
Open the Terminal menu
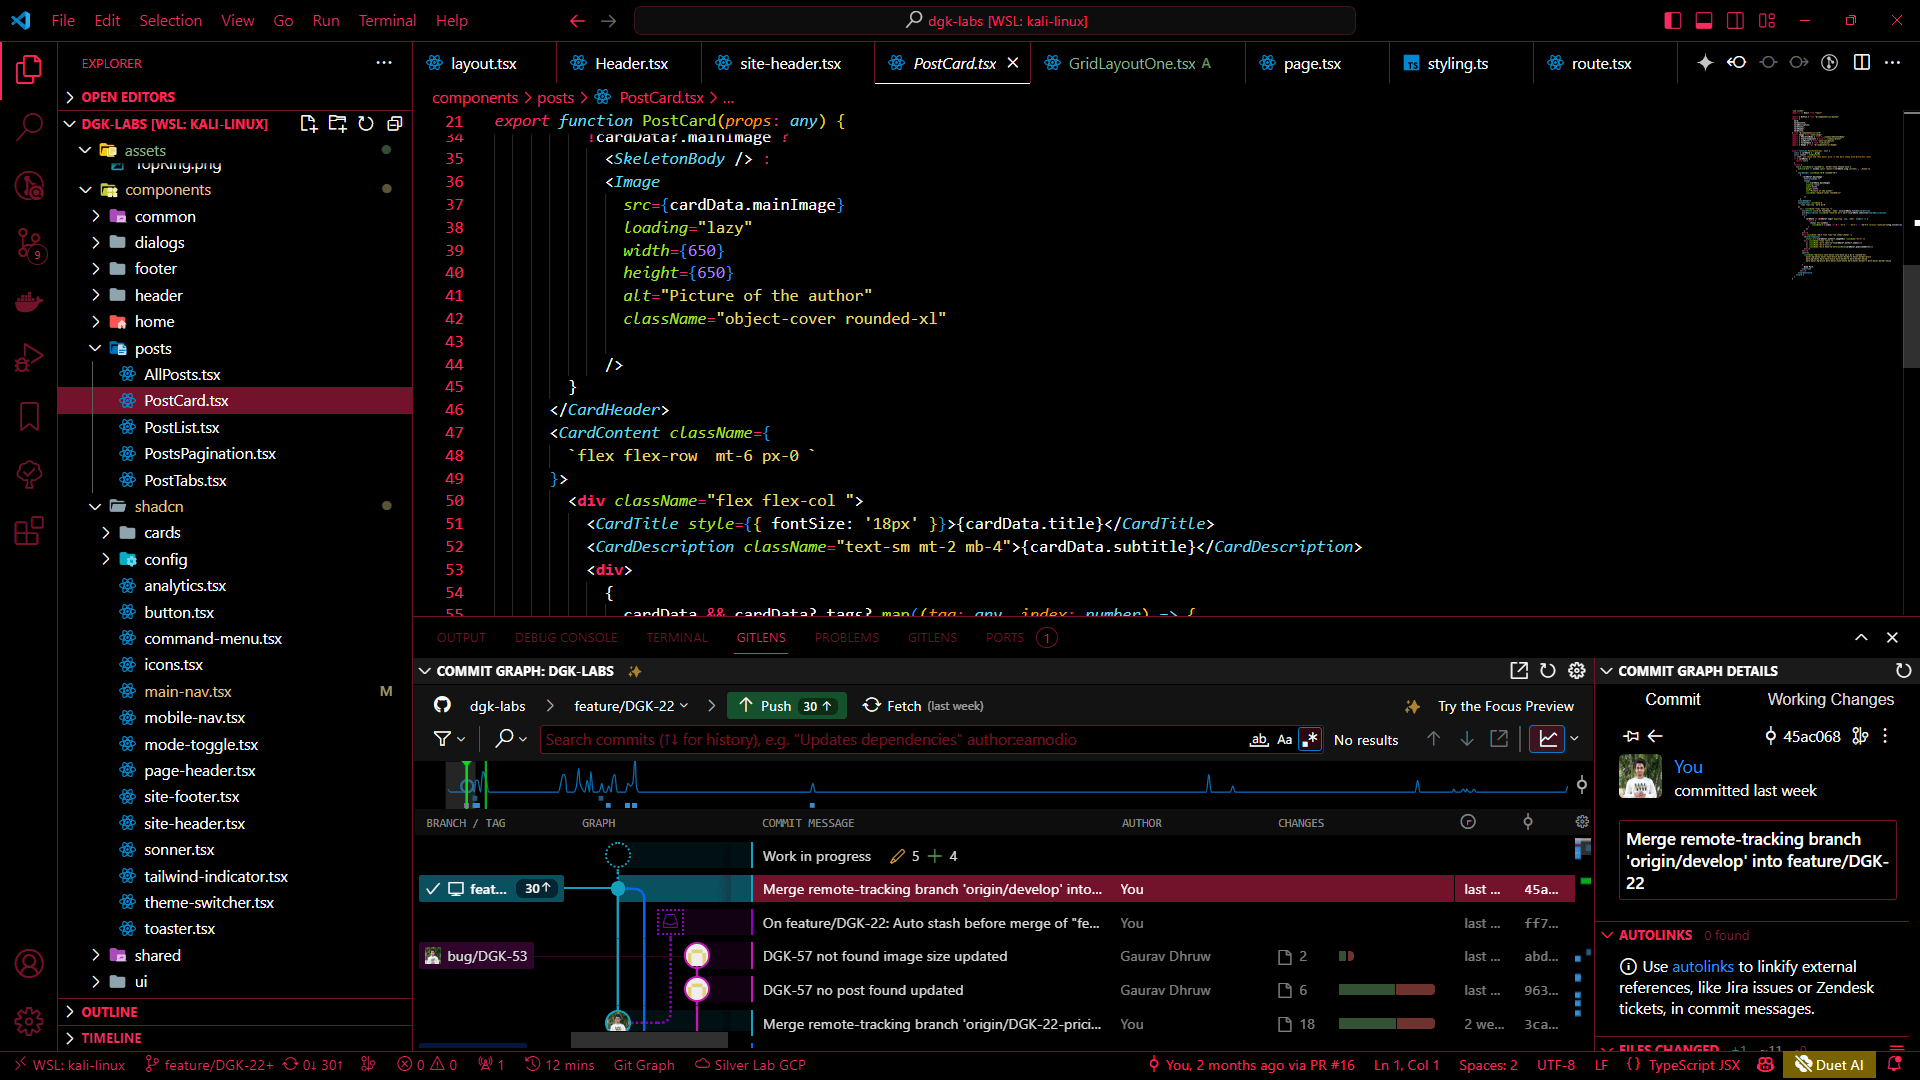click(x=387, y=20)
